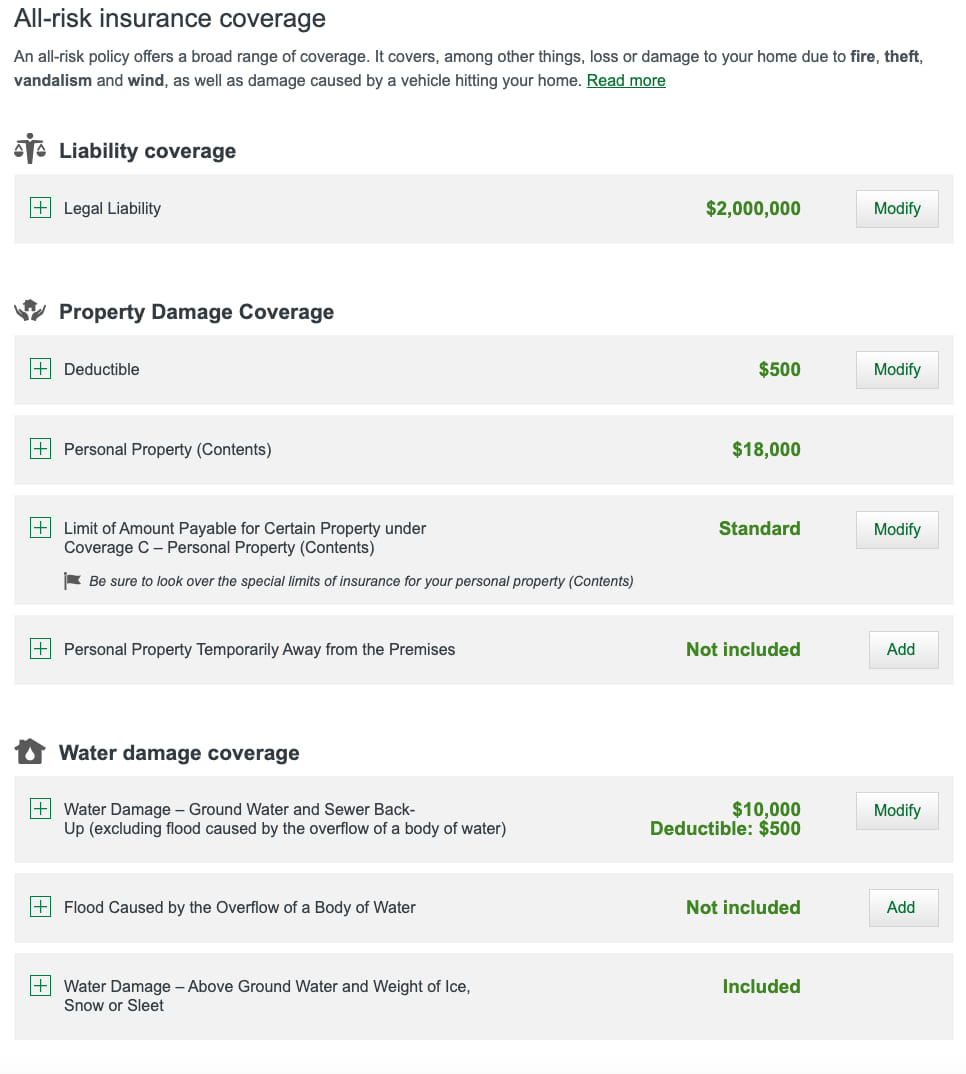Expand Ground Water and Sewer Back-Up row
Image resolution: width=966 pixels, height=1074 pixels.
pos(40,809)
